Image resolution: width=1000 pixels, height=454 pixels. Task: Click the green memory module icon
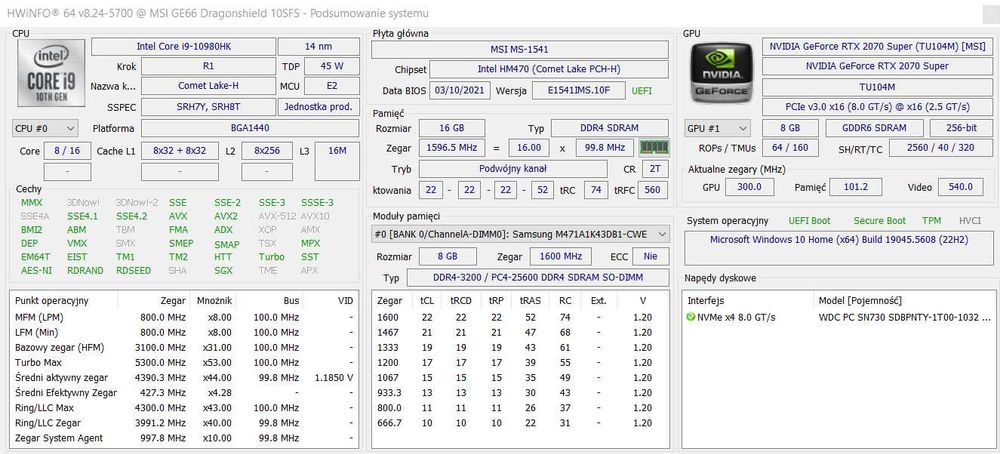(654, 147)
